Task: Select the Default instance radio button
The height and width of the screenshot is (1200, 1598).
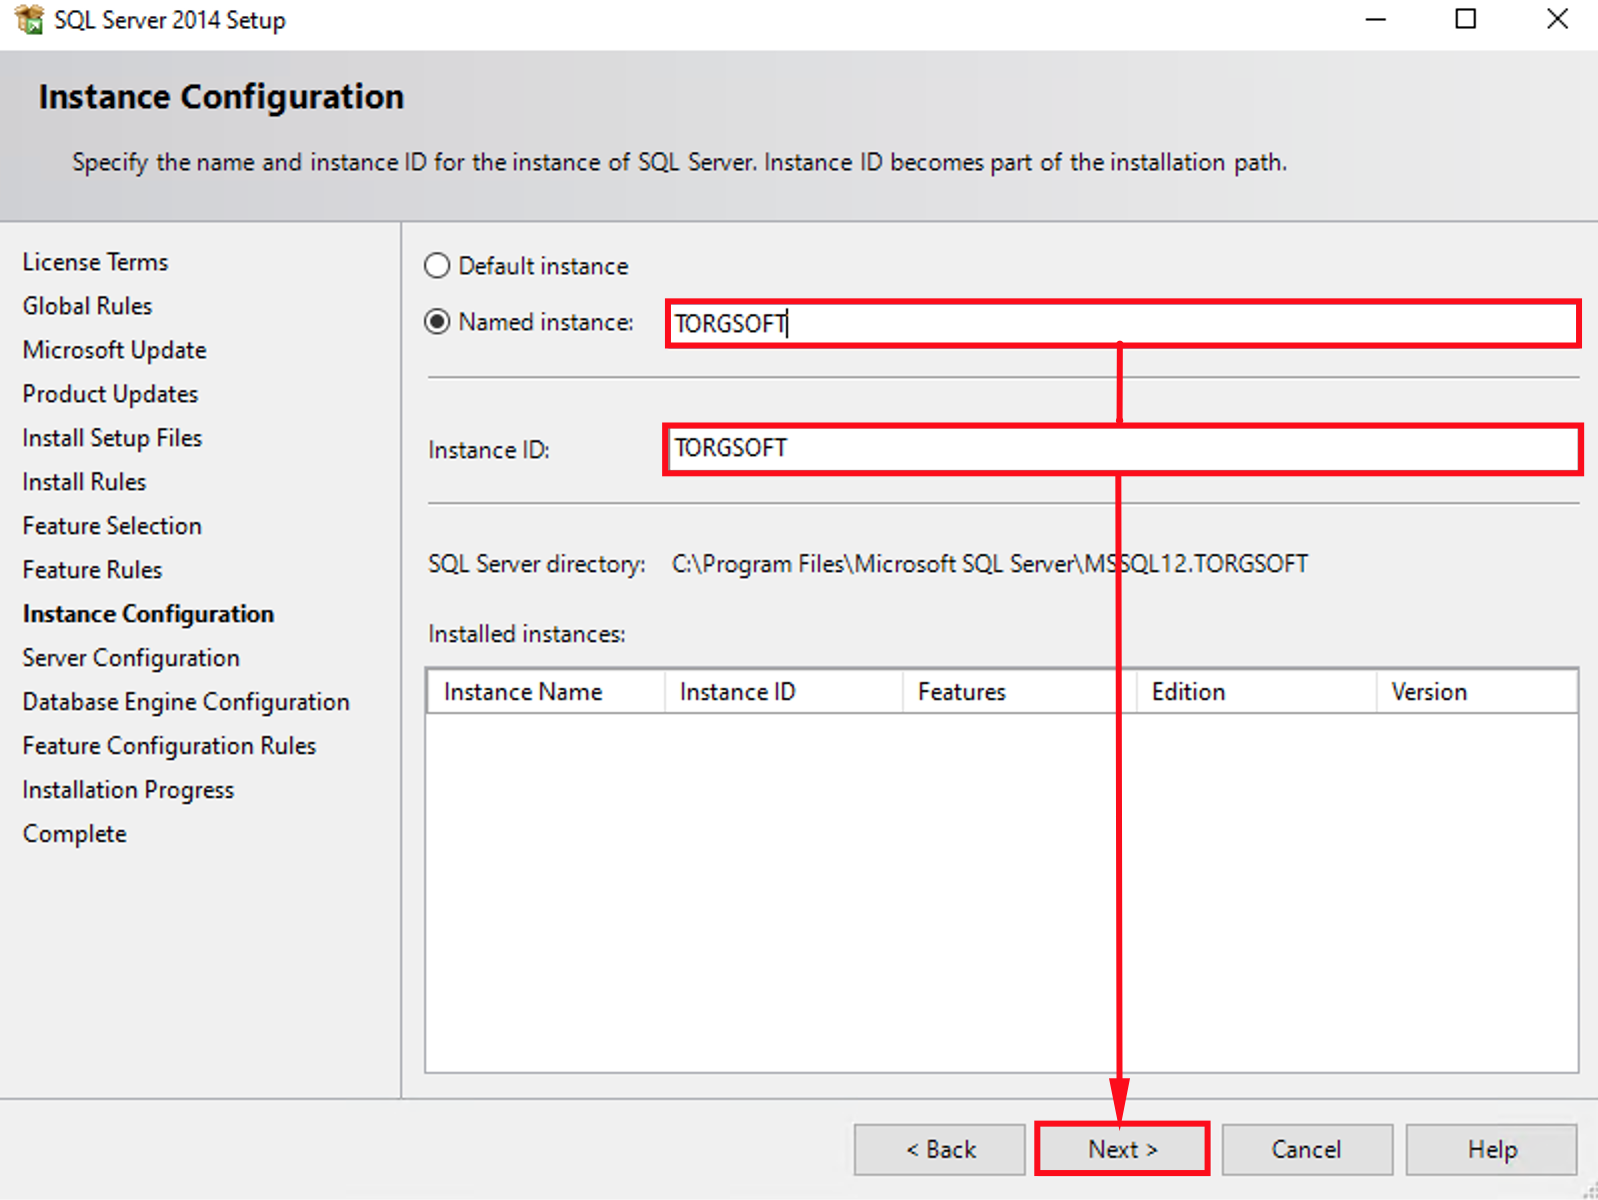Action: coord(437,266)
